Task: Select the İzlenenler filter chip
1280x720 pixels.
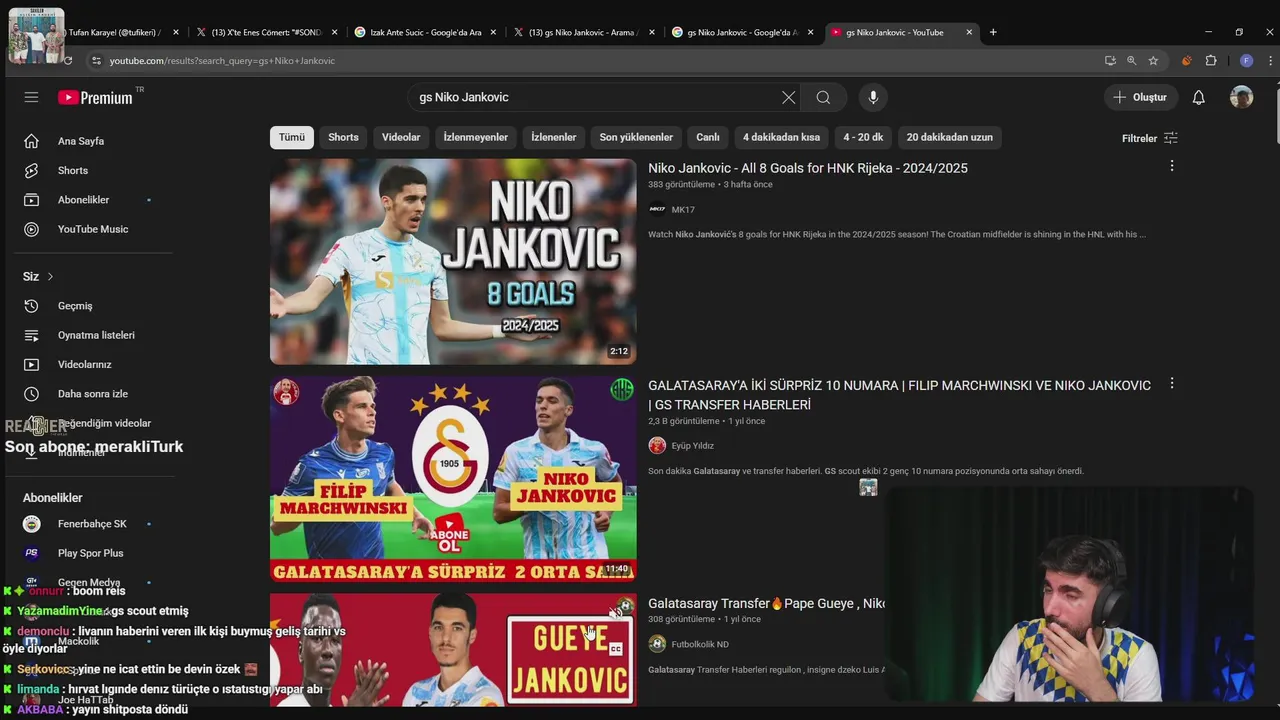Action: click(x=554, y=137)
